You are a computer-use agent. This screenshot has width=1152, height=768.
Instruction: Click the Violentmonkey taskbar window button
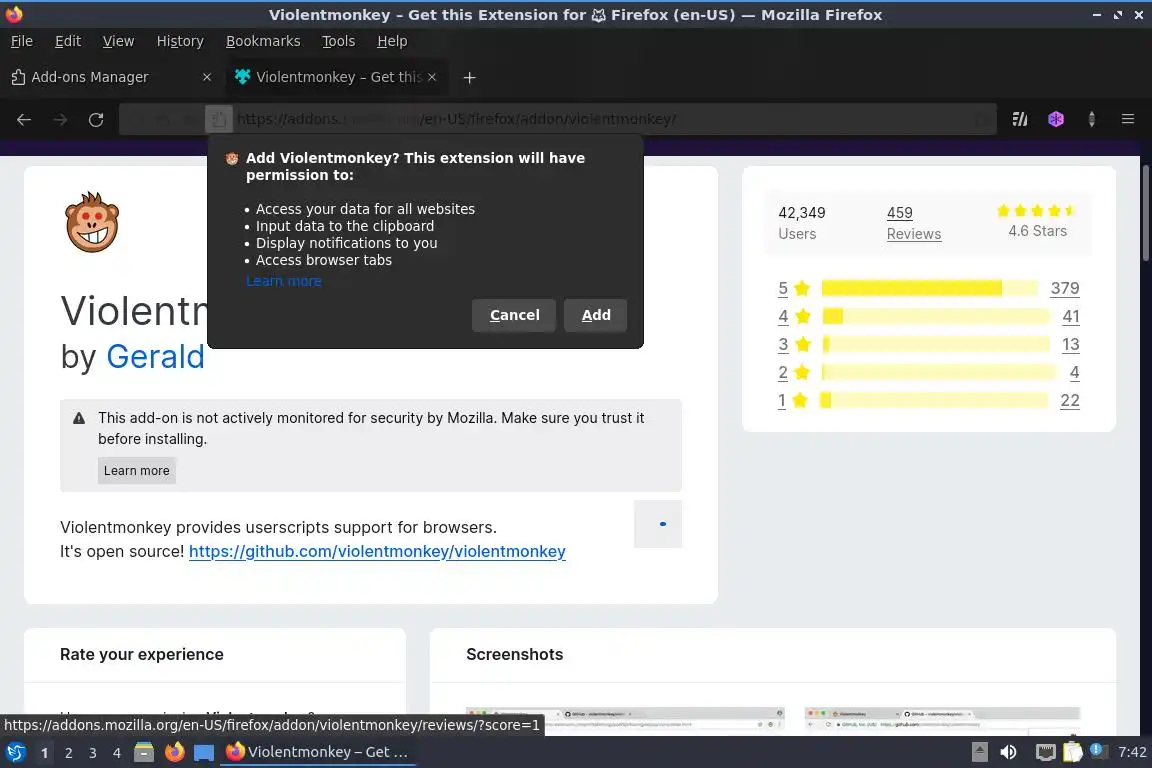317,752
